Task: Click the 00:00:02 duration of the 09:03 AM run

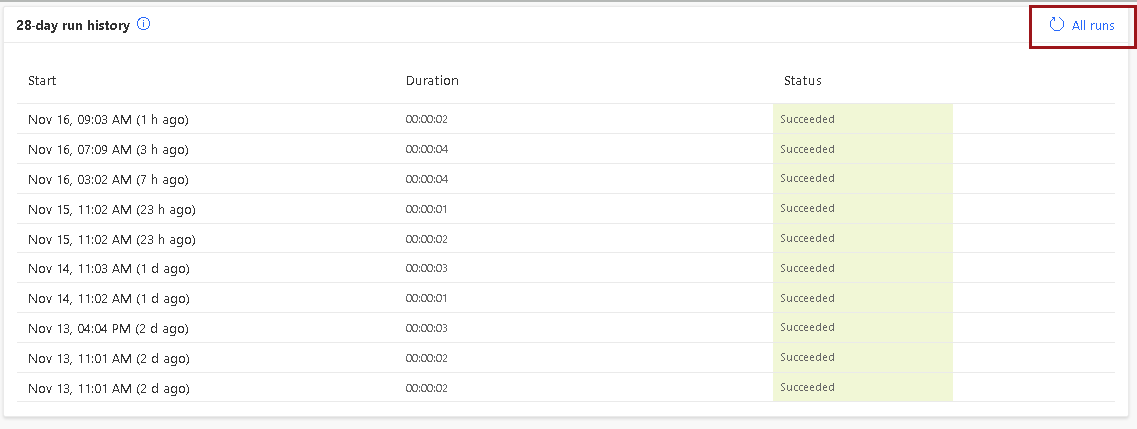Action: [x=426, y=119]
